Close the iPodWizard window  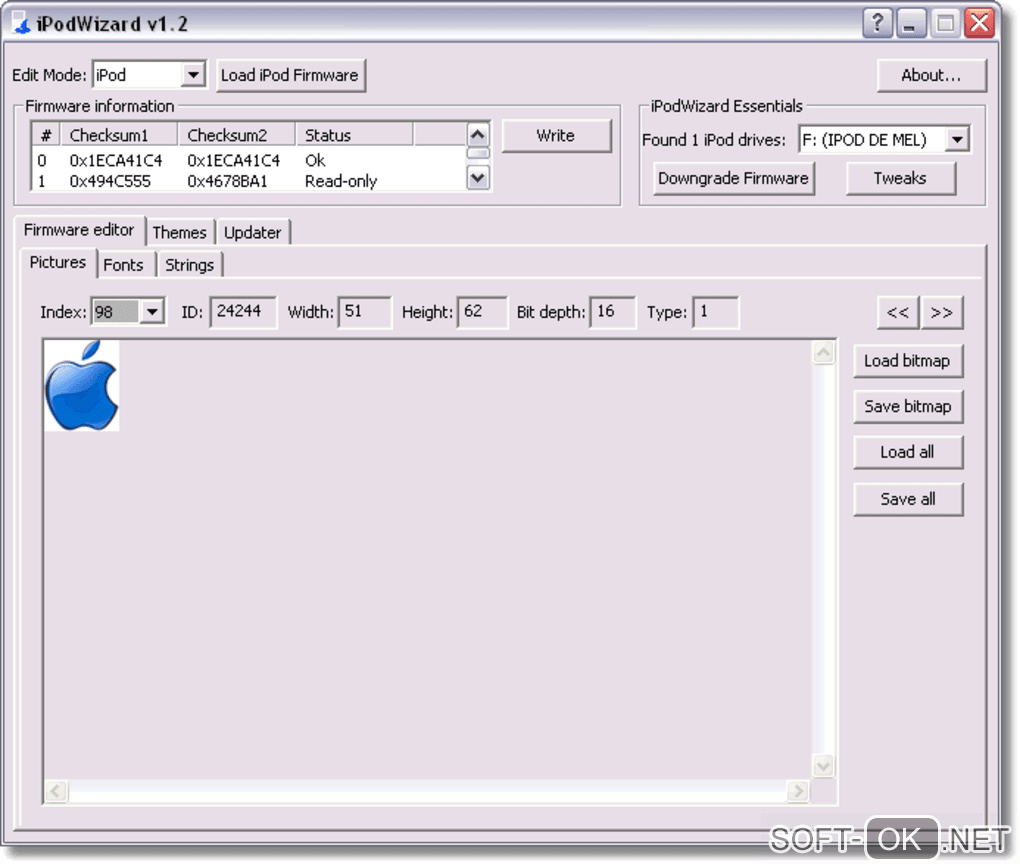(980, 24)
